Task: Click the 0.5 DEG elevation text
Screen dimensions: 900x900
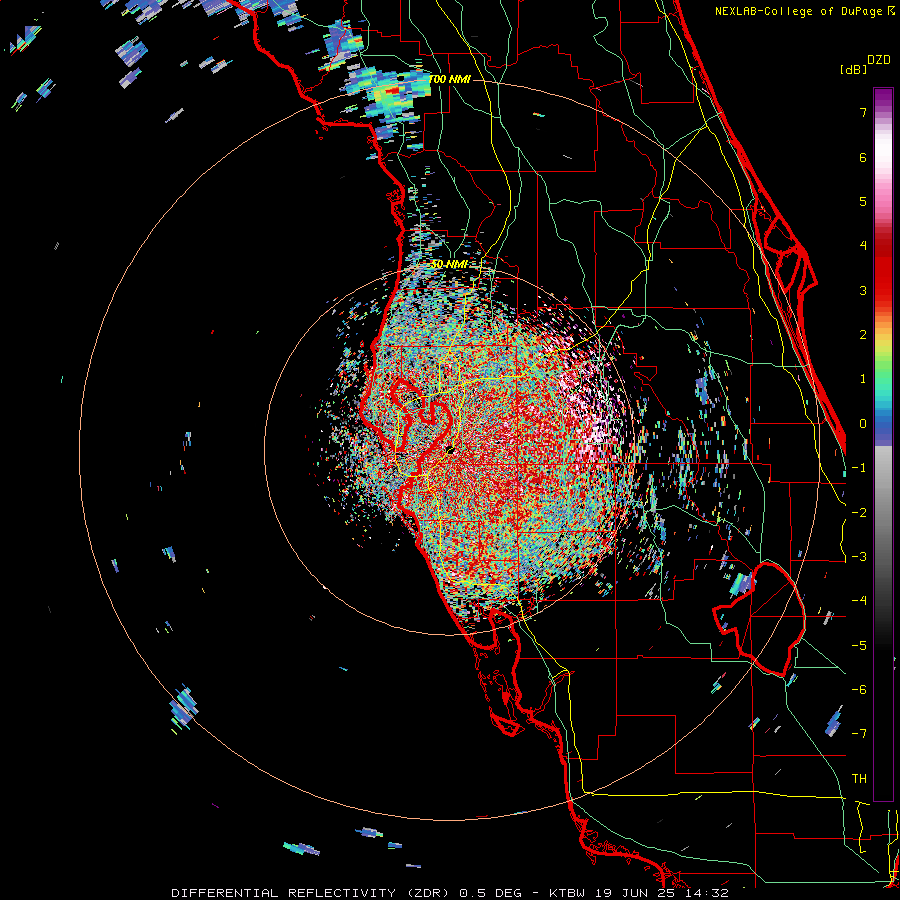Action: tap(490, 893)
